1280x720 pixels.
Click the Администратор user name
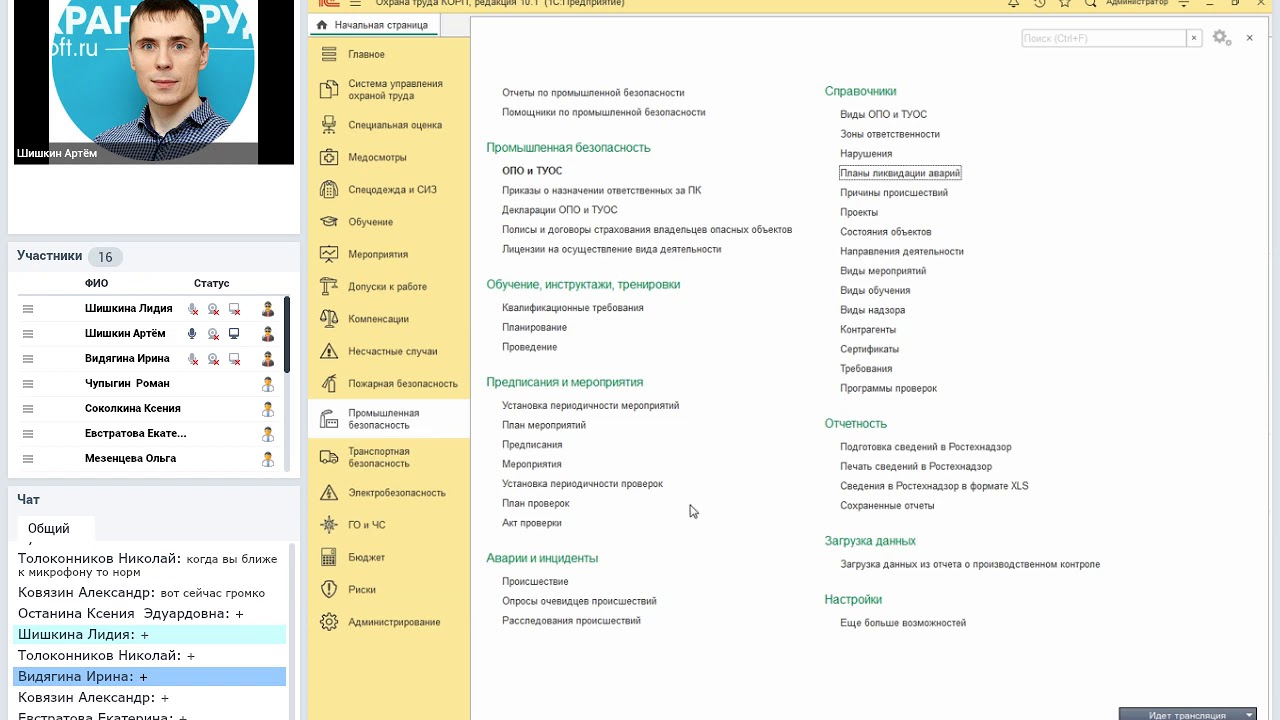pos(1137,3)
